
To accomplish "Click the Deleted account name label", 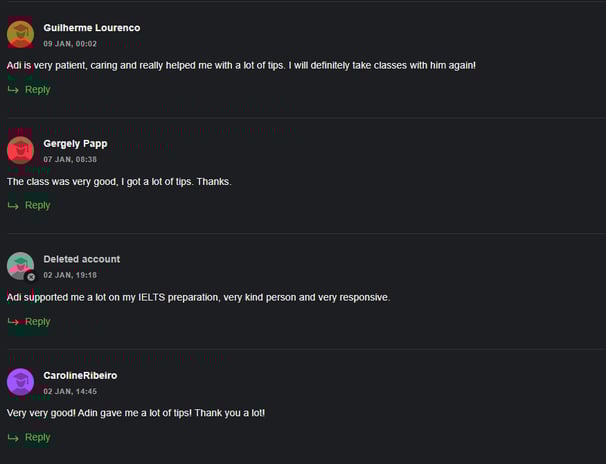I will (82, 259).
